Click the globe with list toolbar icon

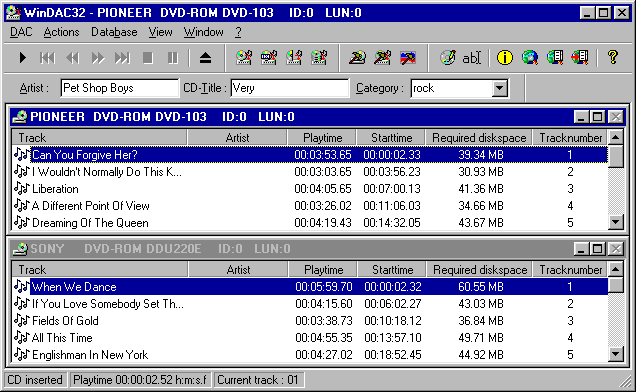[x=555, y=58]
